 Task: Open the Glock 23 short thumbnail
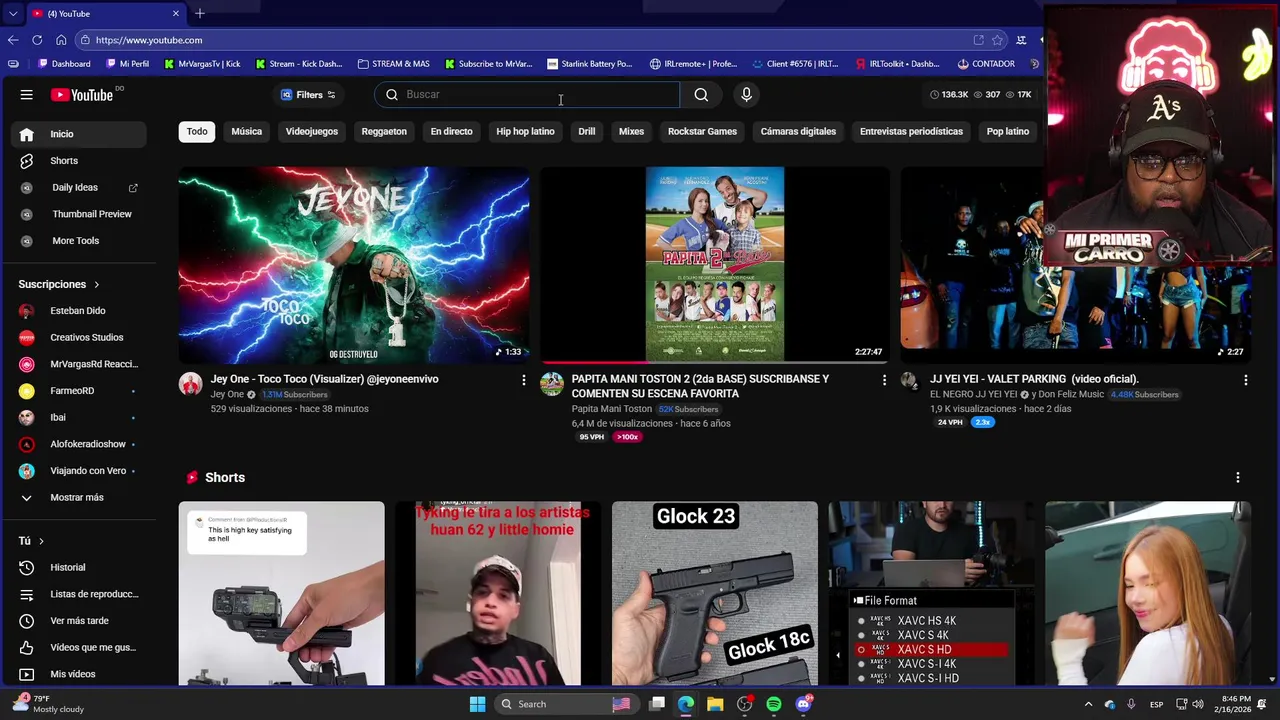[x=714, y=594]
